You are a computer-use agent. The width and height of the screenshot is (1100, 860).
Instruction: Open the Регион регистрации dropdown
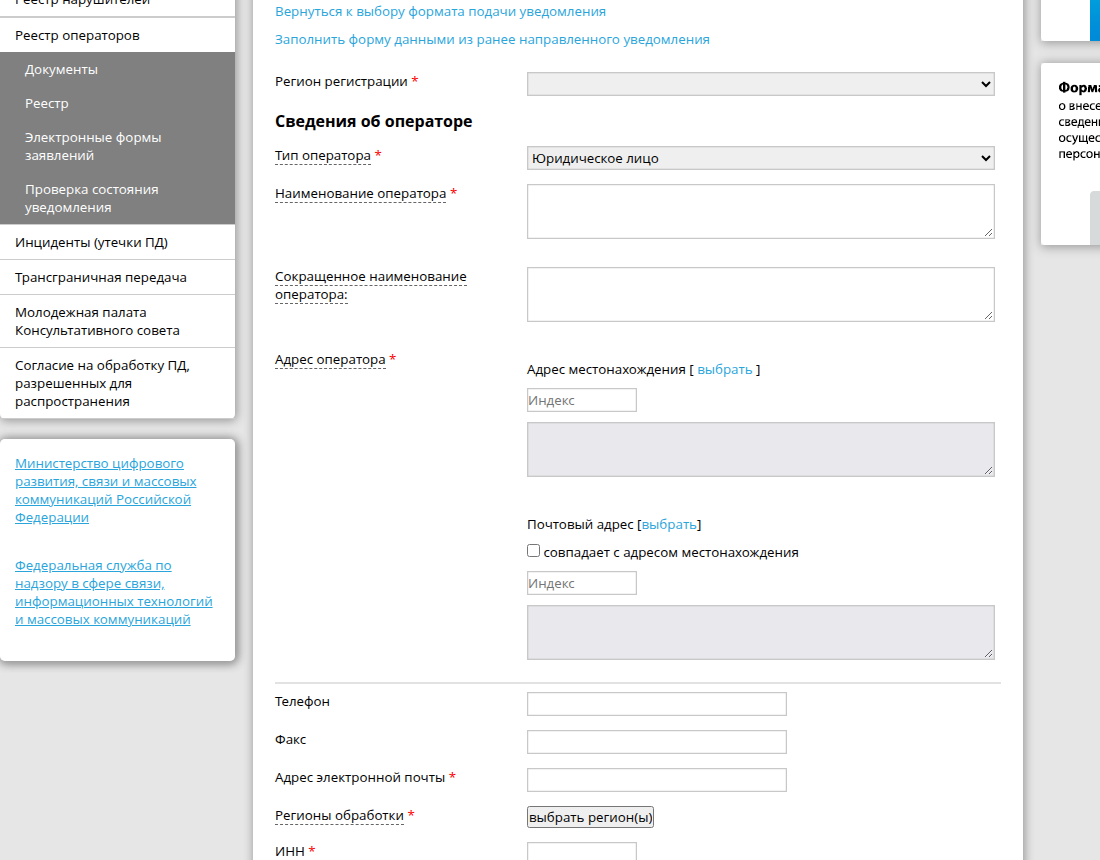760,84
